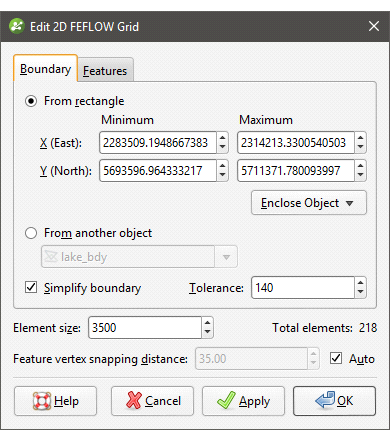Click the X (East) maximum field
The height and width of the screenshot is (430, 390).
pos(296,143)
